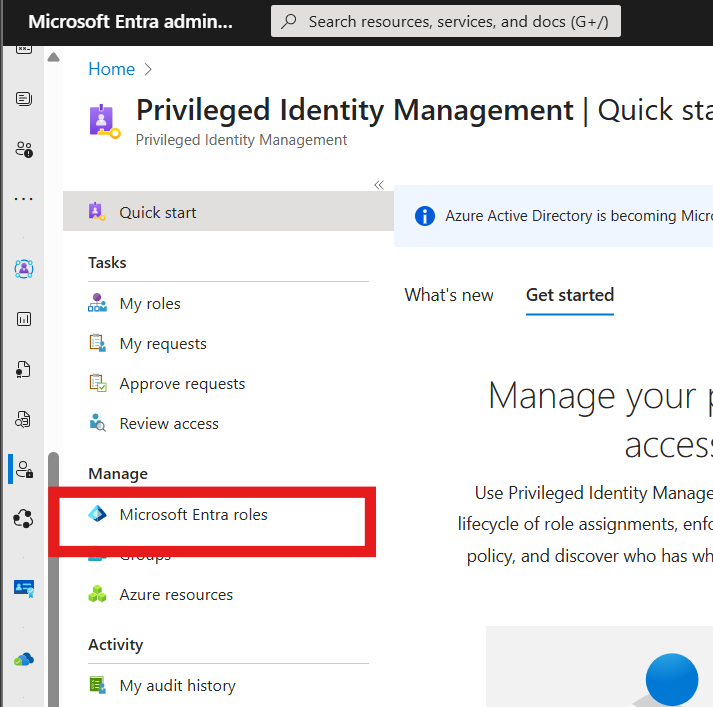Open the stacked pages sidebar icon

click(24, 99)
